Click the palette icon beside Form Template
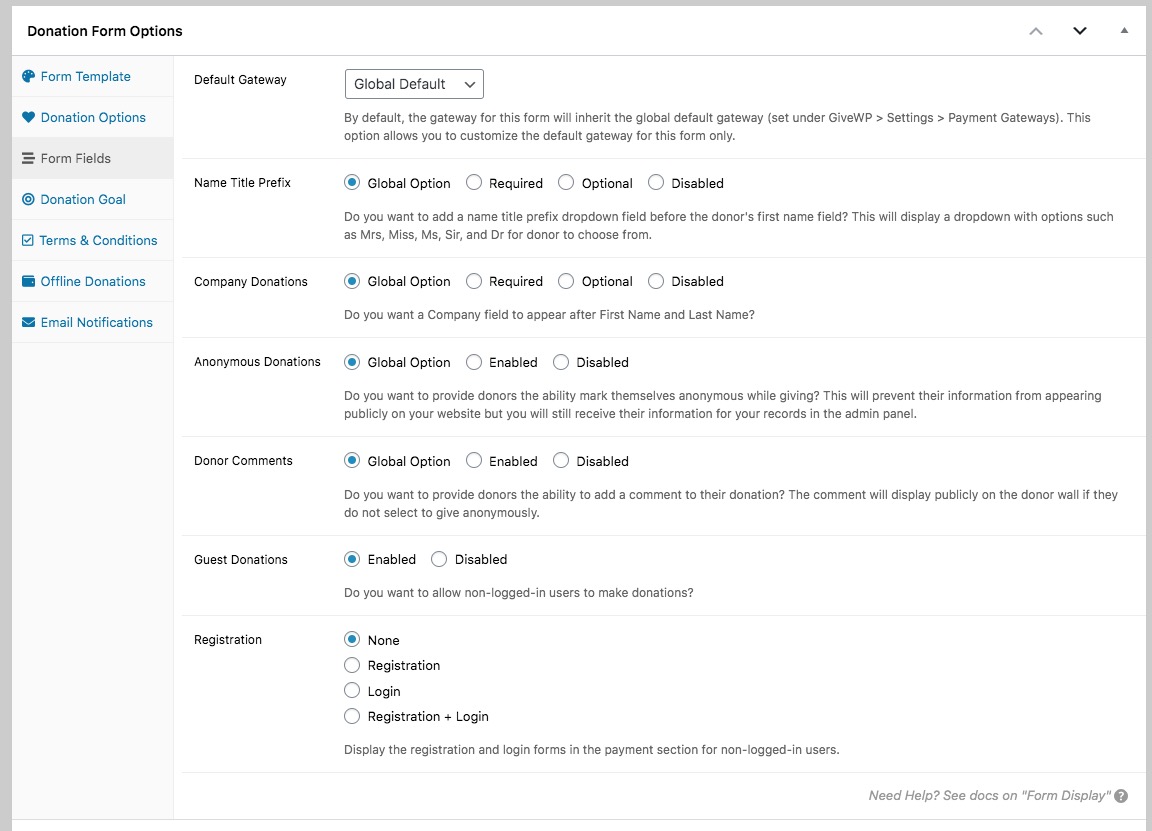The height and width of the screenshot is (831, 1152). coord(28,76)
